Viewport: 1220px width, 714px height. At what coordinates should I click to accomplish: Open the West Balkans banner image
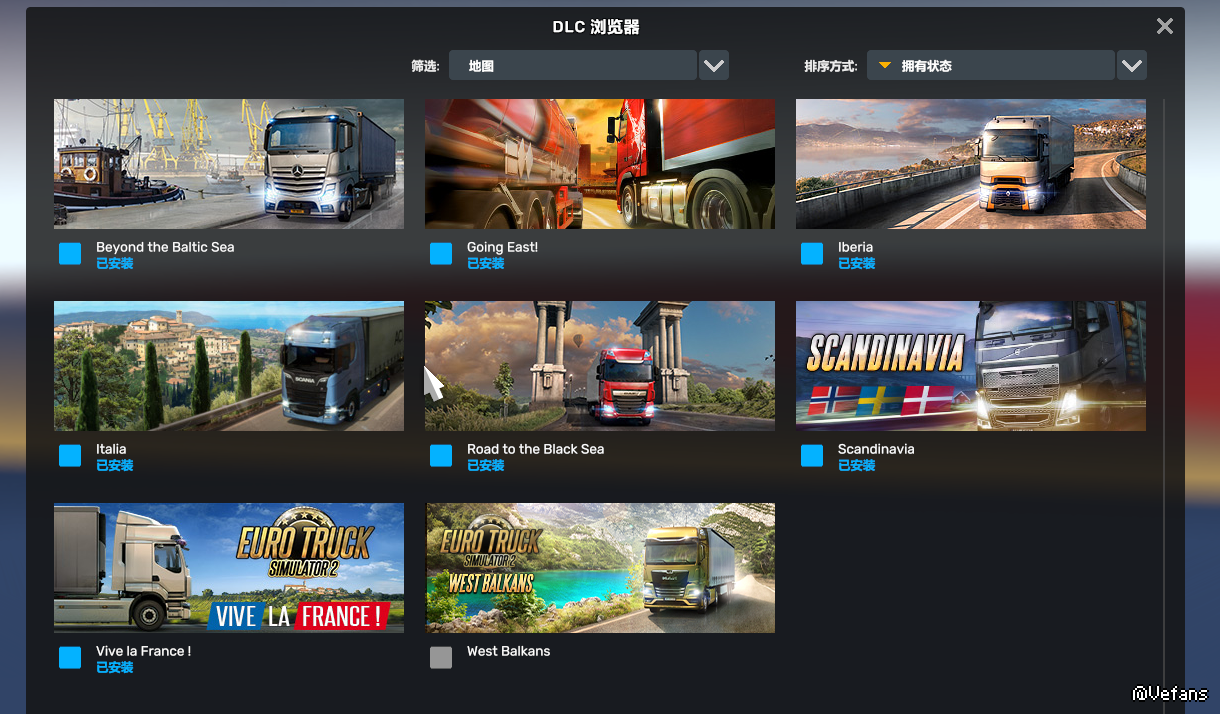pyautogui.click(x=600, y=568)
